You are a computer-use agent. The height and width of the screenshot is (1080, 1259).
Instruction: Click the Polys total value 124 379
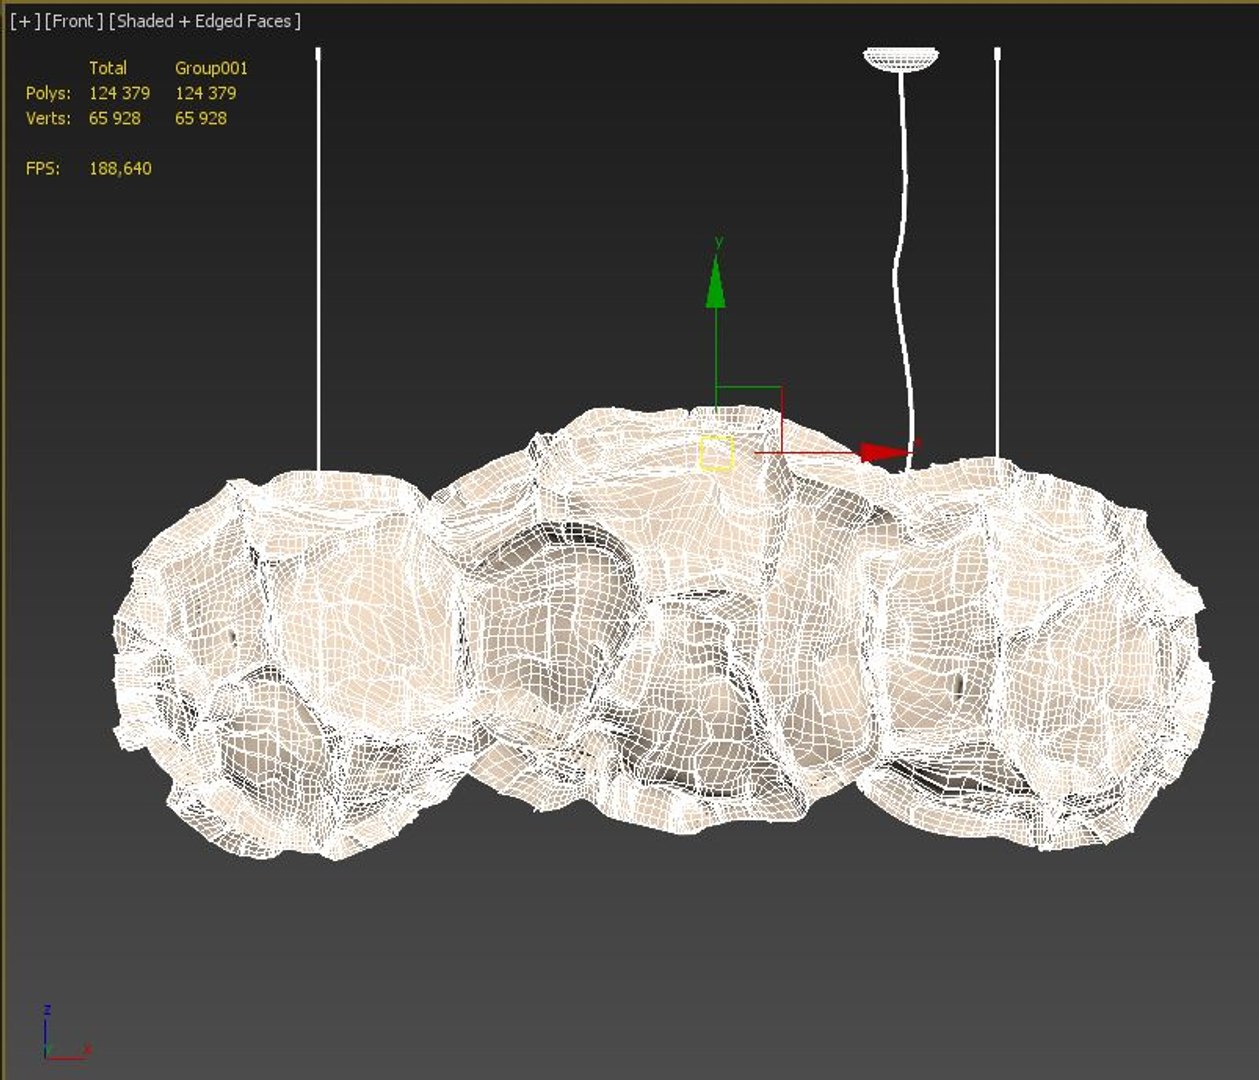click(x=120, y=93)
